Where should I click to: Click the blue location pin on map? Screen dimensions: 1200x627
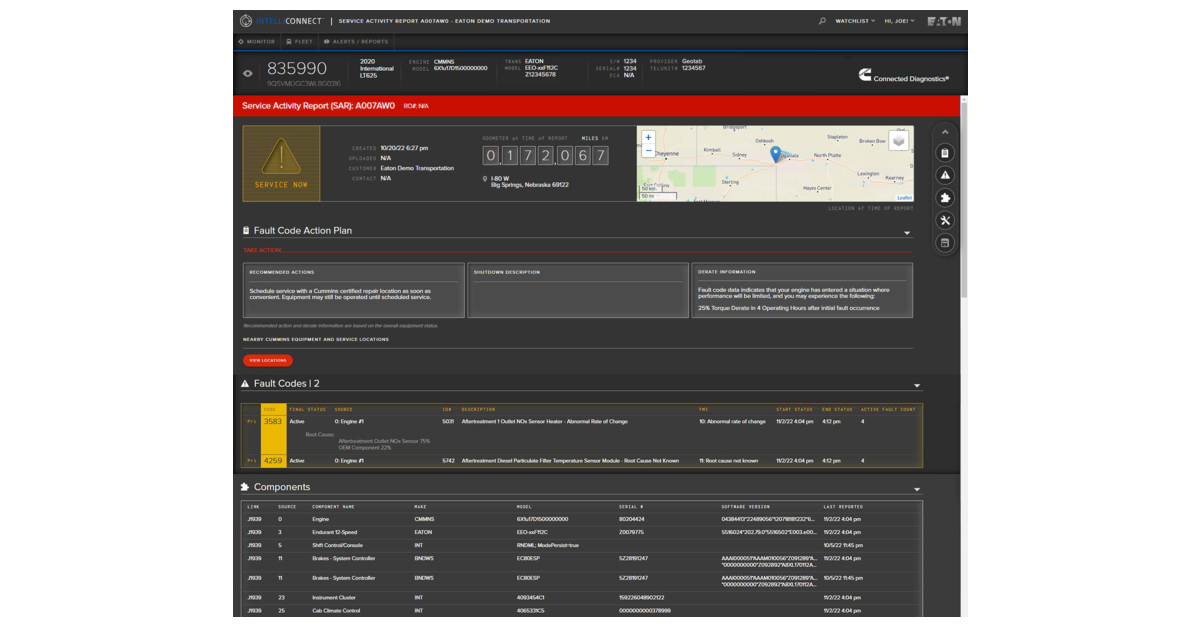tap(775, 154)
